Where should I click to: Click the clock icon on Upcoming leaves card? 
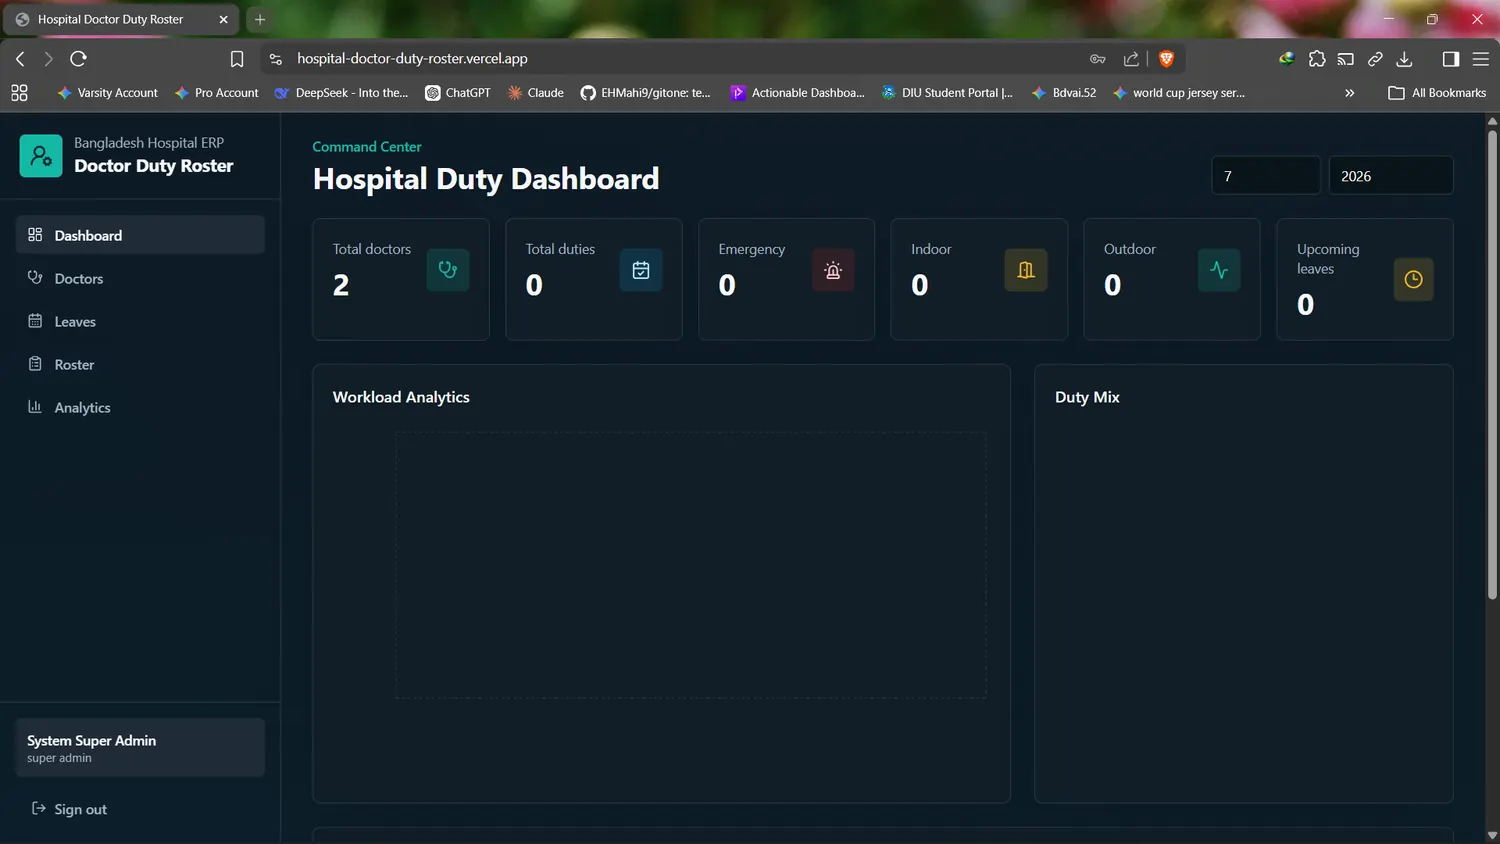(x=1413, y=280)
